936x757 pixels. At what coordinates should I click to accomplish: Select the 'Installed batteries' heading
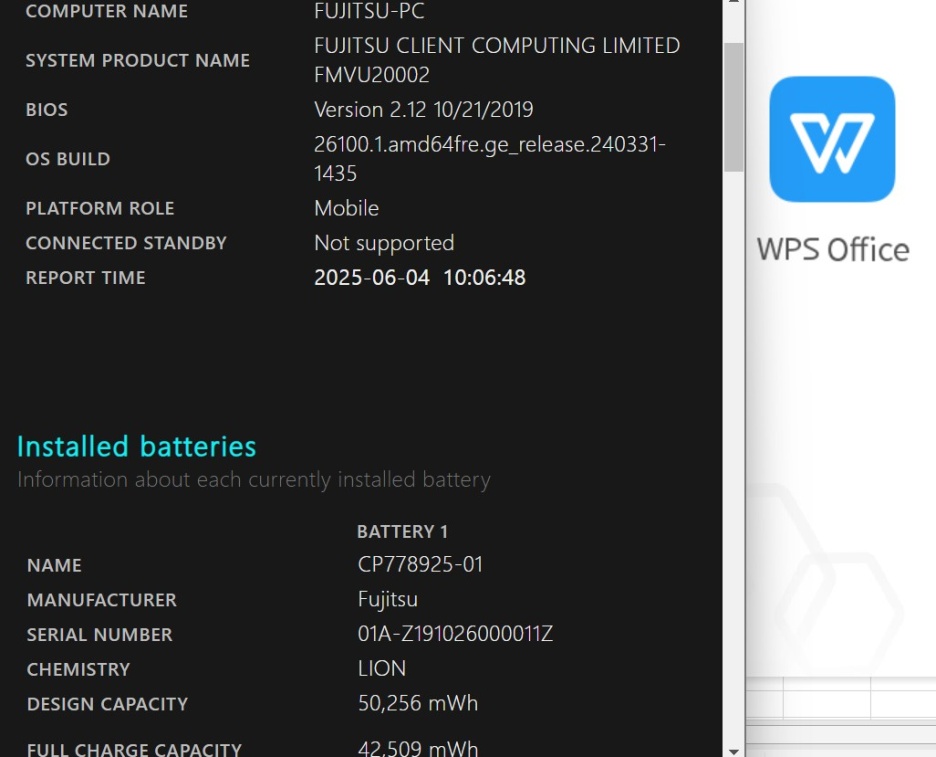[137, 447]
